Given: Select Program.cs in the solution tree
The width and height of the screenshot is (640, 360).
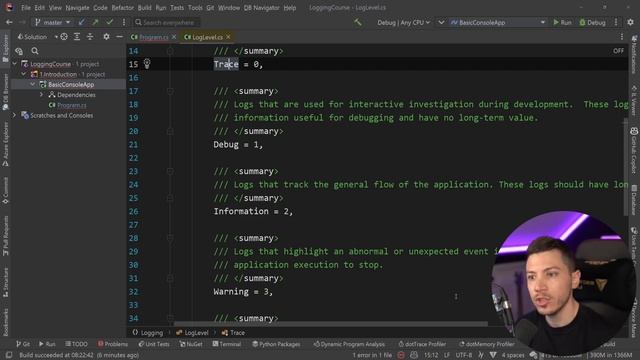Looking at the screenshot, I should point(71,105).
